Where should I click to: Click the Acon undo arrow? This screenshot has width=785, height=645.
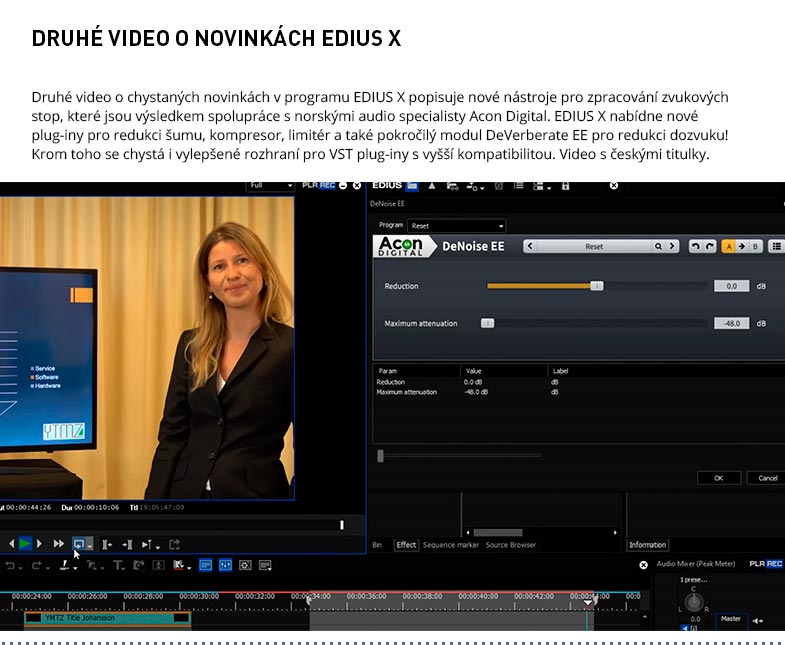pos(695,246)
